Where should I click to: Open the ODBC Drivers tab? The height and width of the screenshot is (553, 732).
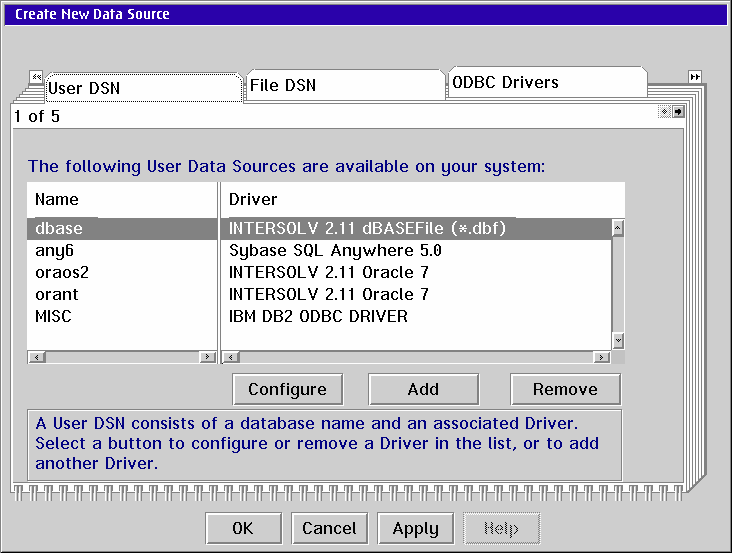(548, 82)
